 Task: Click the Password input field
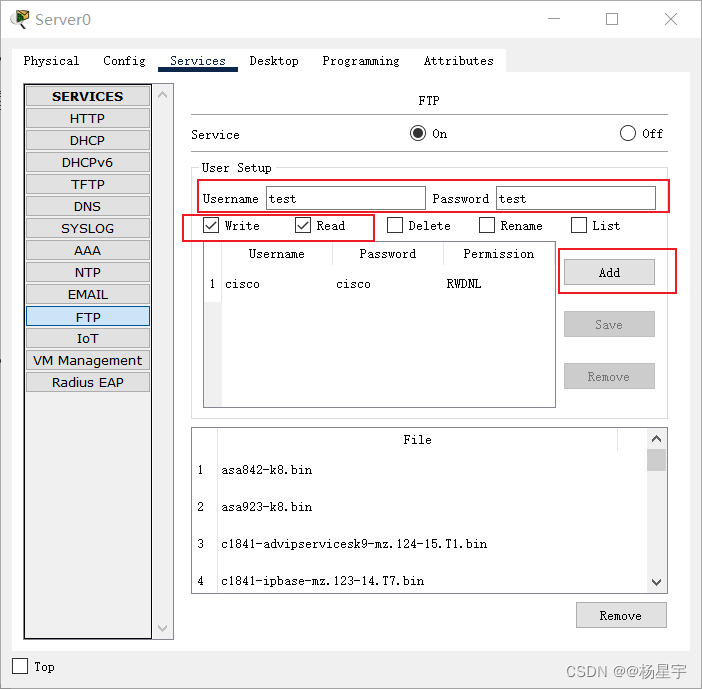576,198
